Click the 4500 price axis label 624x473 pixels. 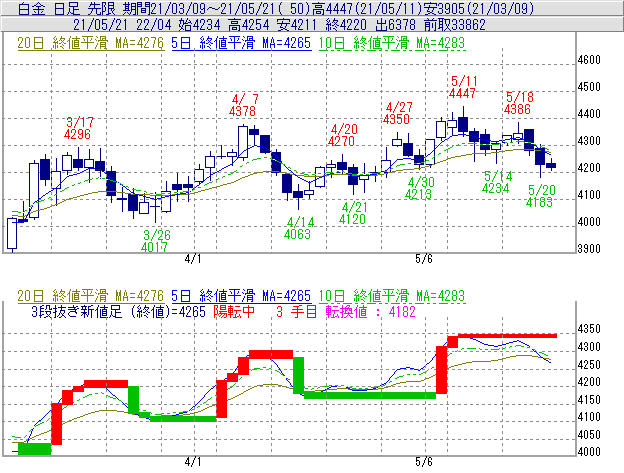click(x=589, y=87)
